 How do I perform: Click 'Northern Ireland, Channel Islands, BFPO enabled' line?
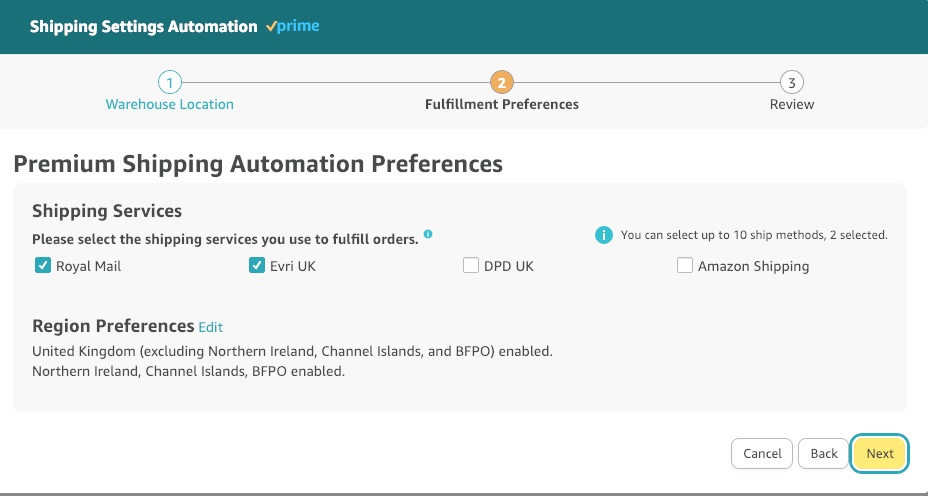pyautogui.click(x=188, y=372)
